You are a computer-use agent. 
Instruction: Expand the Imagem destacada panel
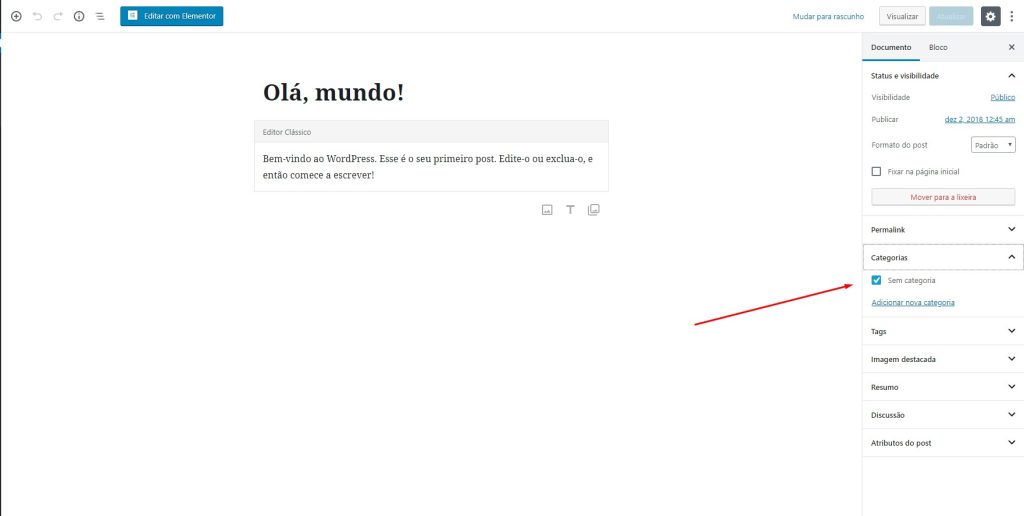coord(943,359)
